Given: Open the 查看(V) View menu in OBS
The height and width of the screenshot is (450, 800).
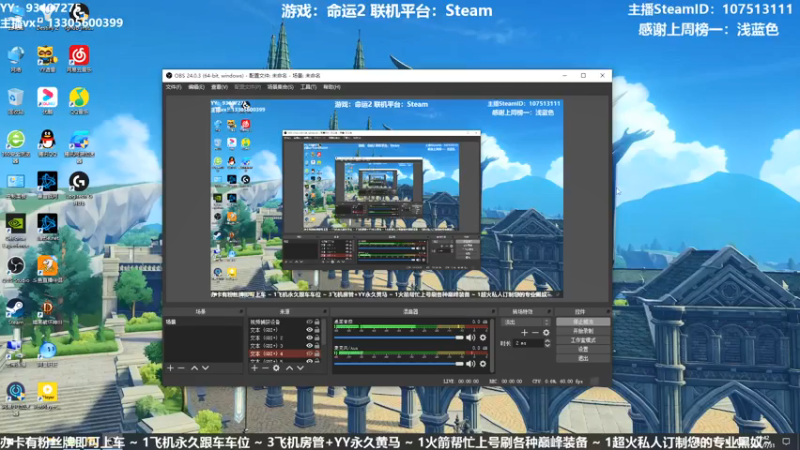Looking at the screenshot, I should click(x=219, y=87).
